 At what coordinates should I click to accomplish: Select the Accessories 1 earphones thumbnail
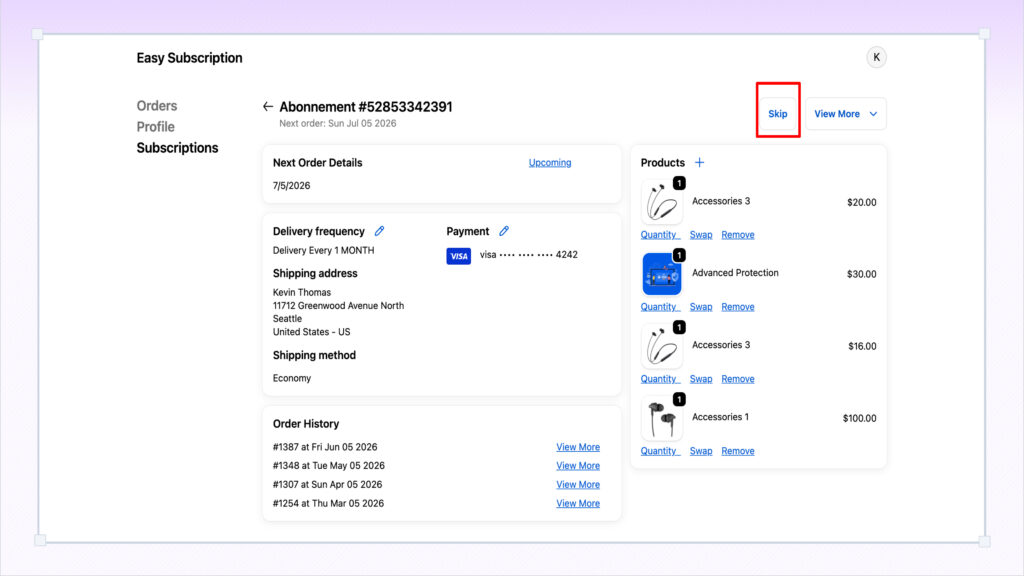[x=662, y=418]
